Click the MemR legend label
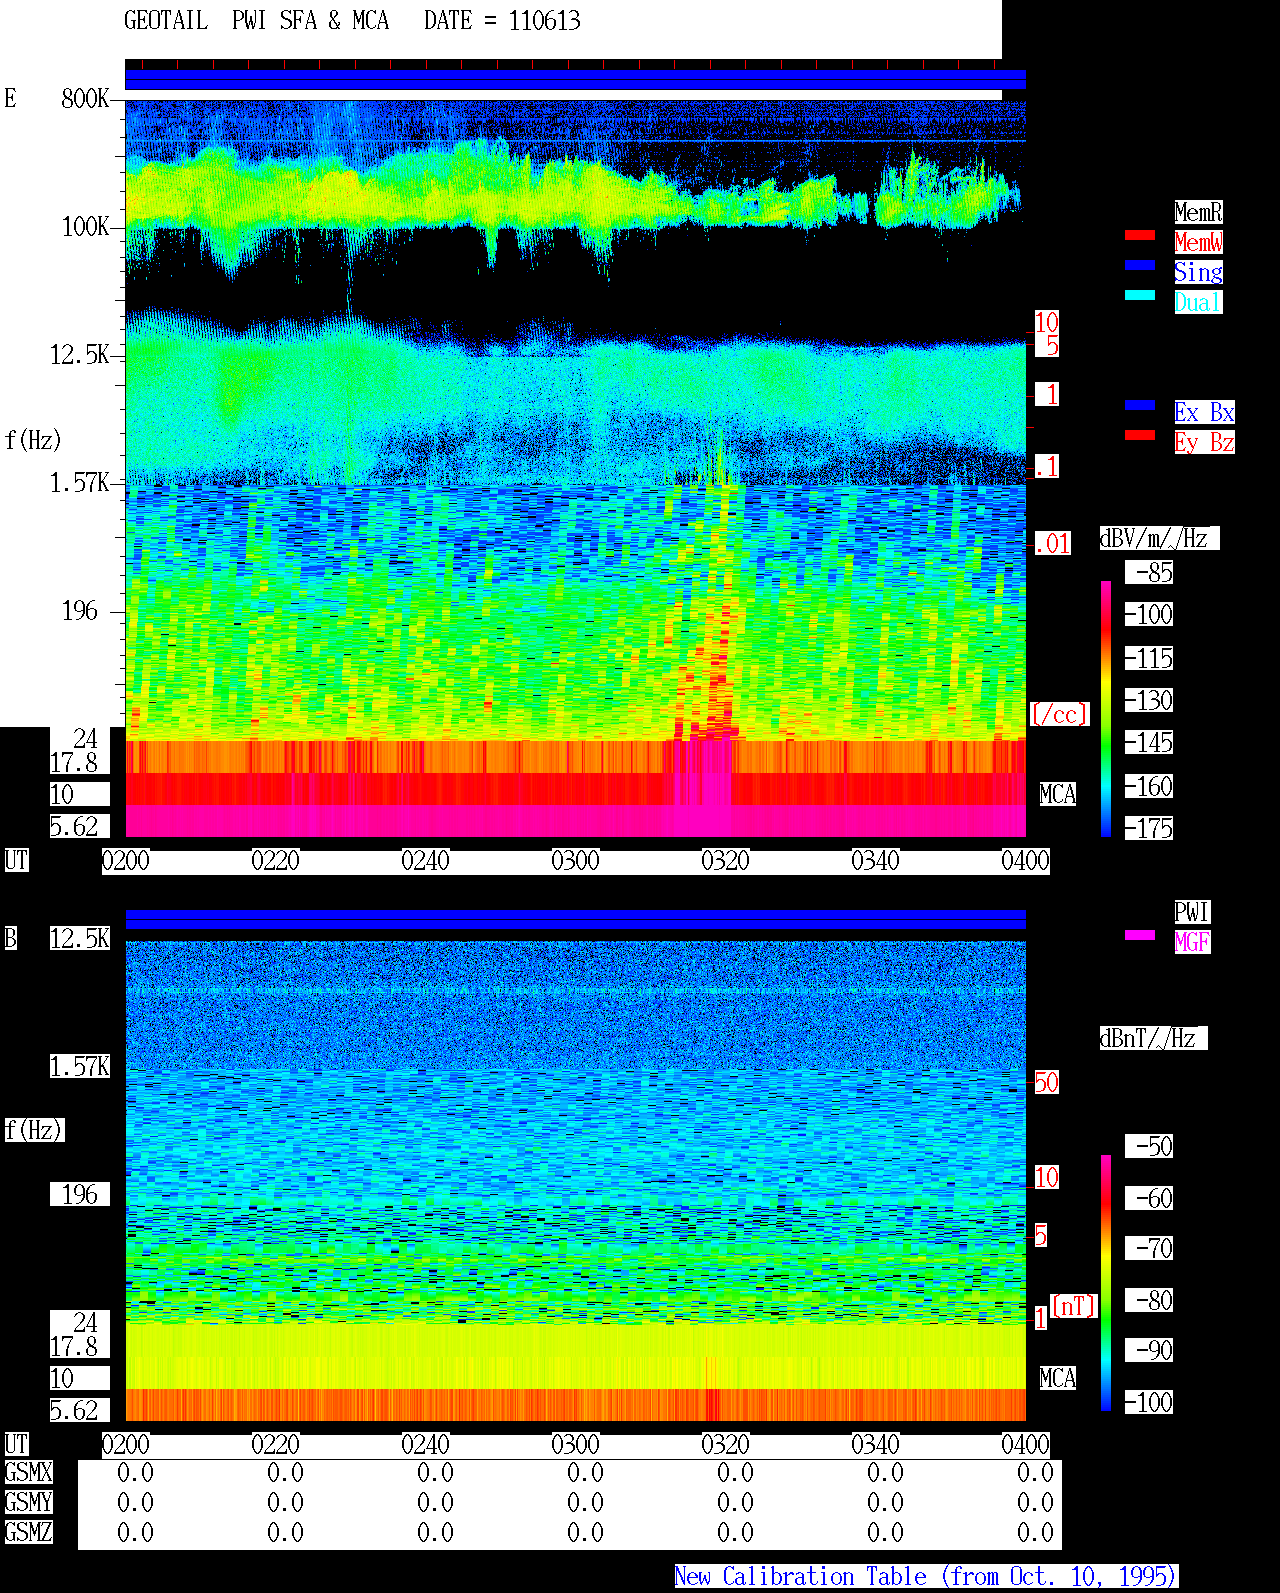Viewport: 1280px width, 1593px height. point(1198,212)
